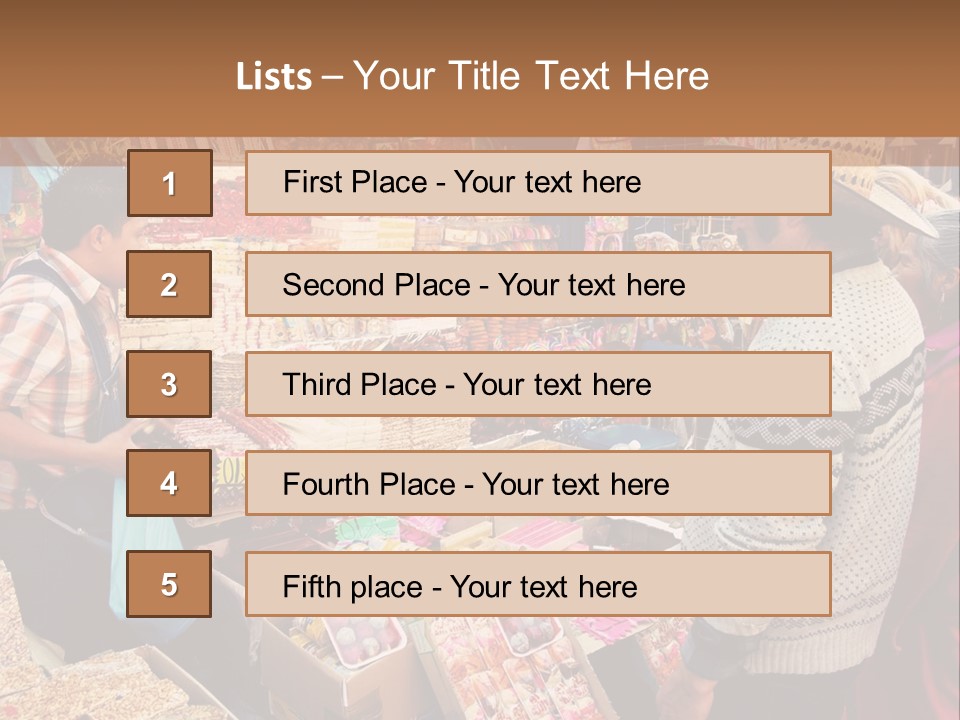Select the number 4 square
Screen dimensions: 960x720
[x=169, y=484]
